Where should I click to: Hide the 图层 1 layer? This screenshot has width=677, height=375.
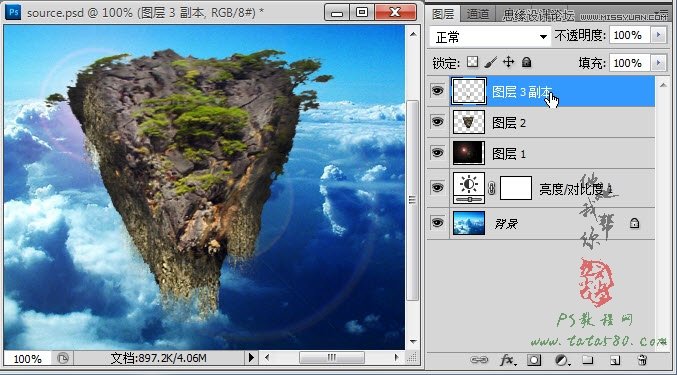[438, 153]
